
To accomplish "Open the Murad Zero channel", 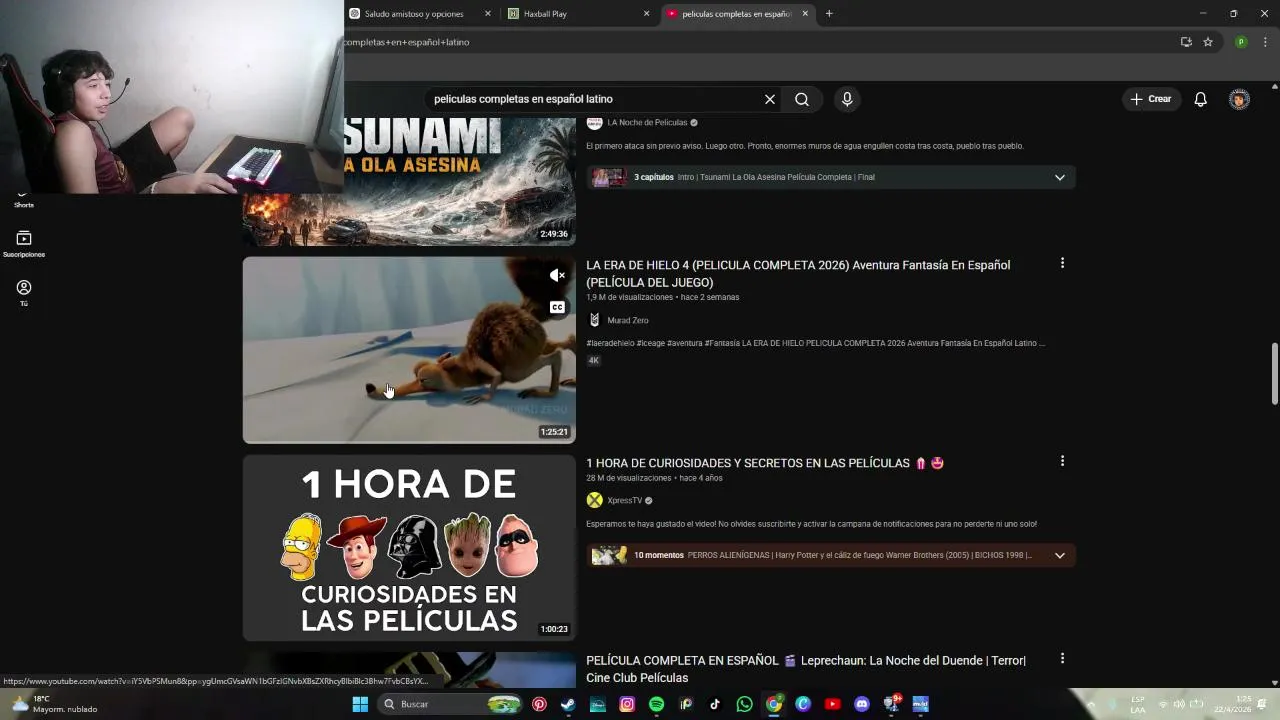I will pyautogui.click(x=628, y=320).
